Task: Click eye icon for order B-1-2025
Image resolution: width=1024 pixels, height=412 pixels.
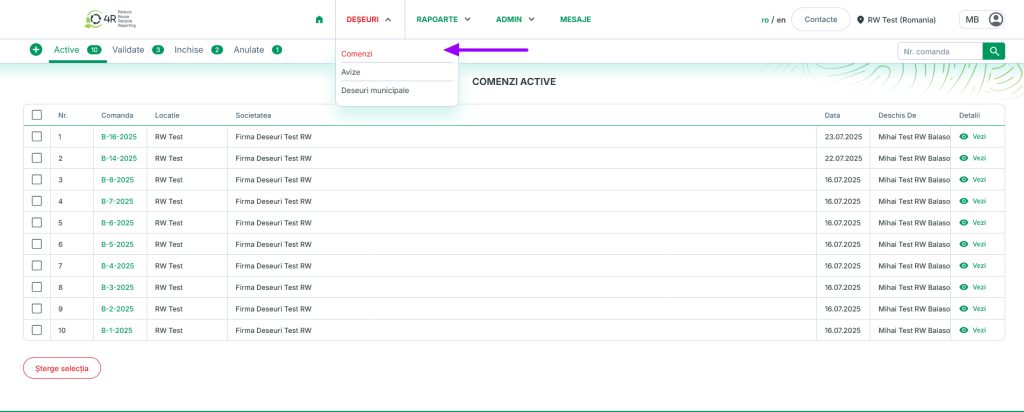Action: (x=964, y=330)
